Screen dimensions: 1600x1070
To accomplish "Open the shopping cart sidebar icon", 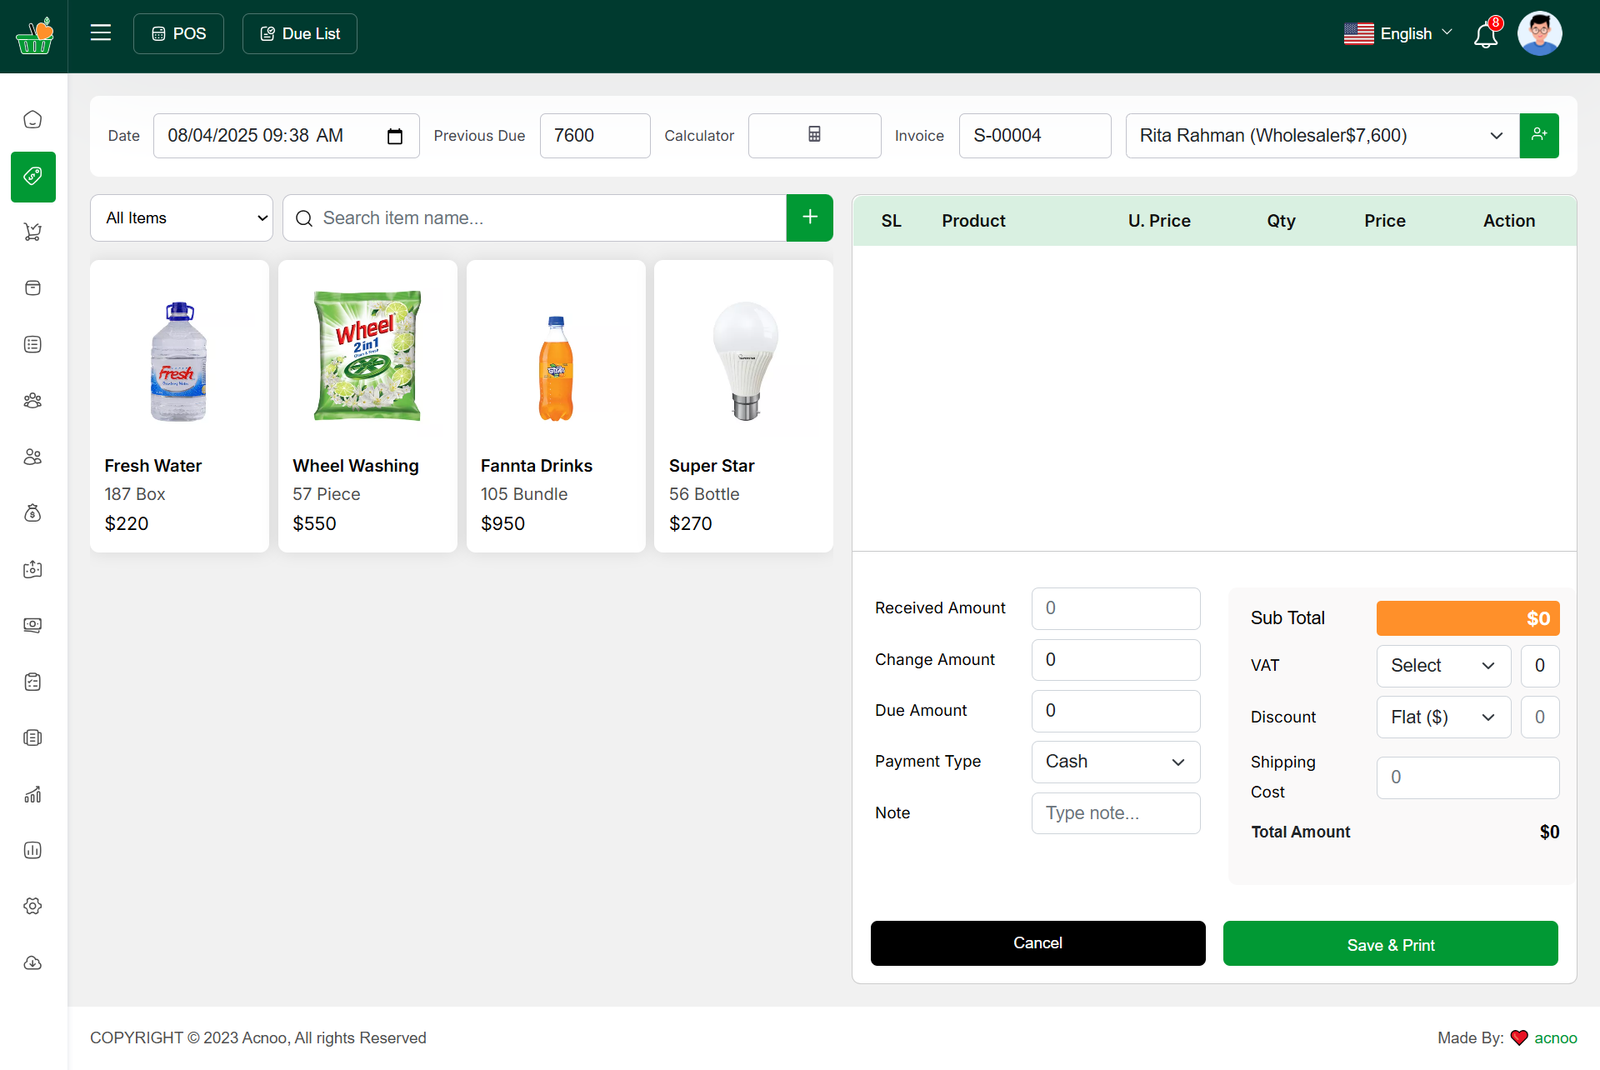I will click(33, 232).
